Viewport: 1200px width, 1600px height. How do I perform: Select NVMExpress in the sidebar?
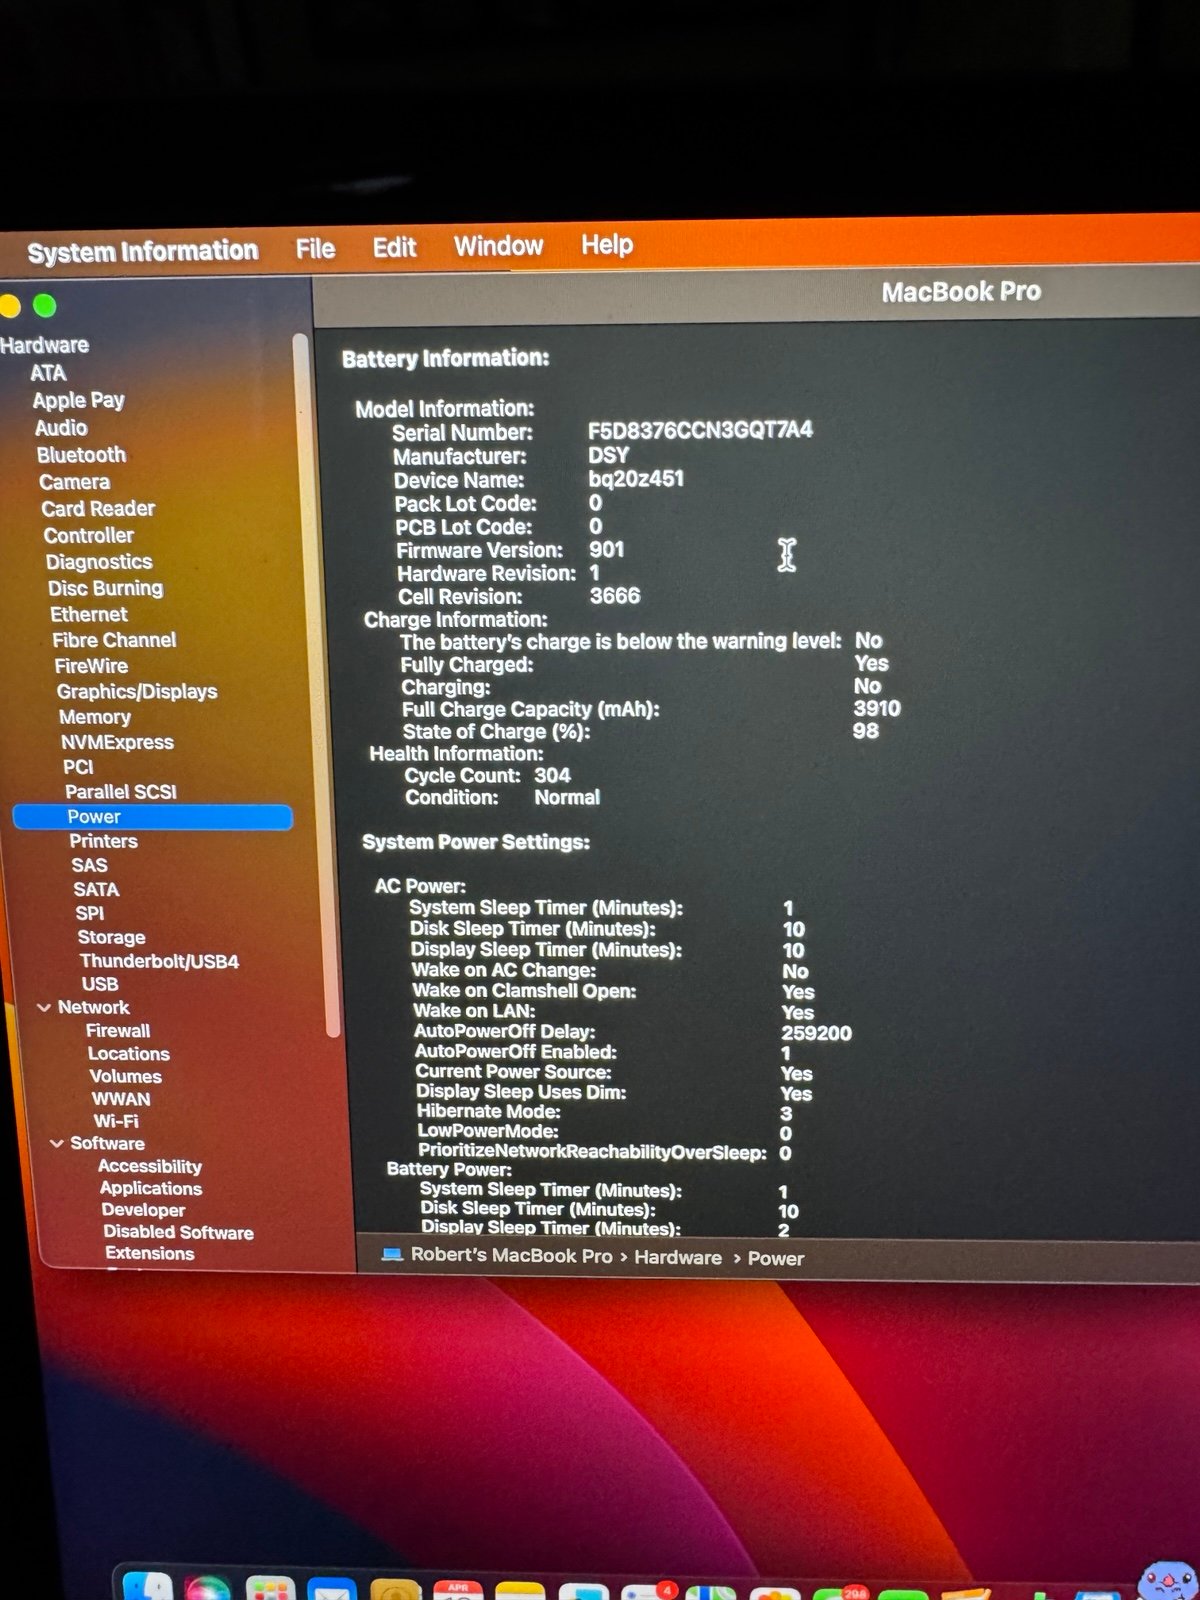pos(117,742)
